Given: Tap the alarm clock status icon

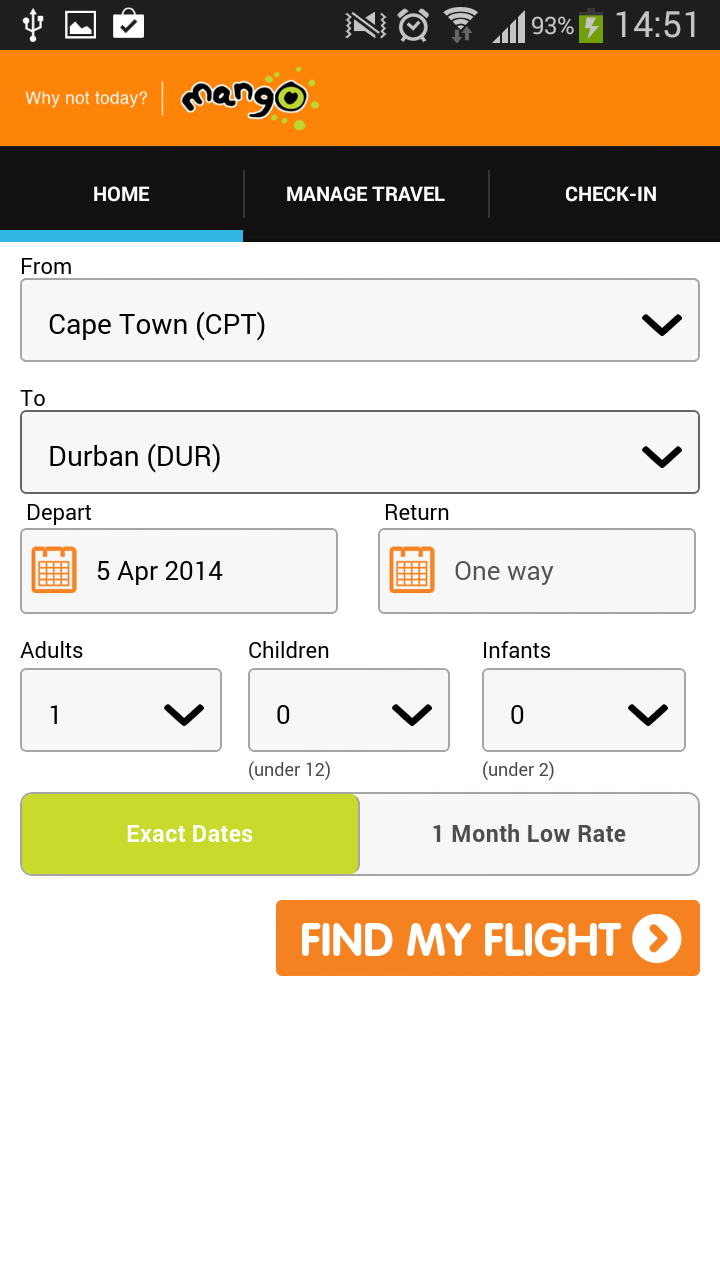Looking at the screenshot, I should pos(413,25).
